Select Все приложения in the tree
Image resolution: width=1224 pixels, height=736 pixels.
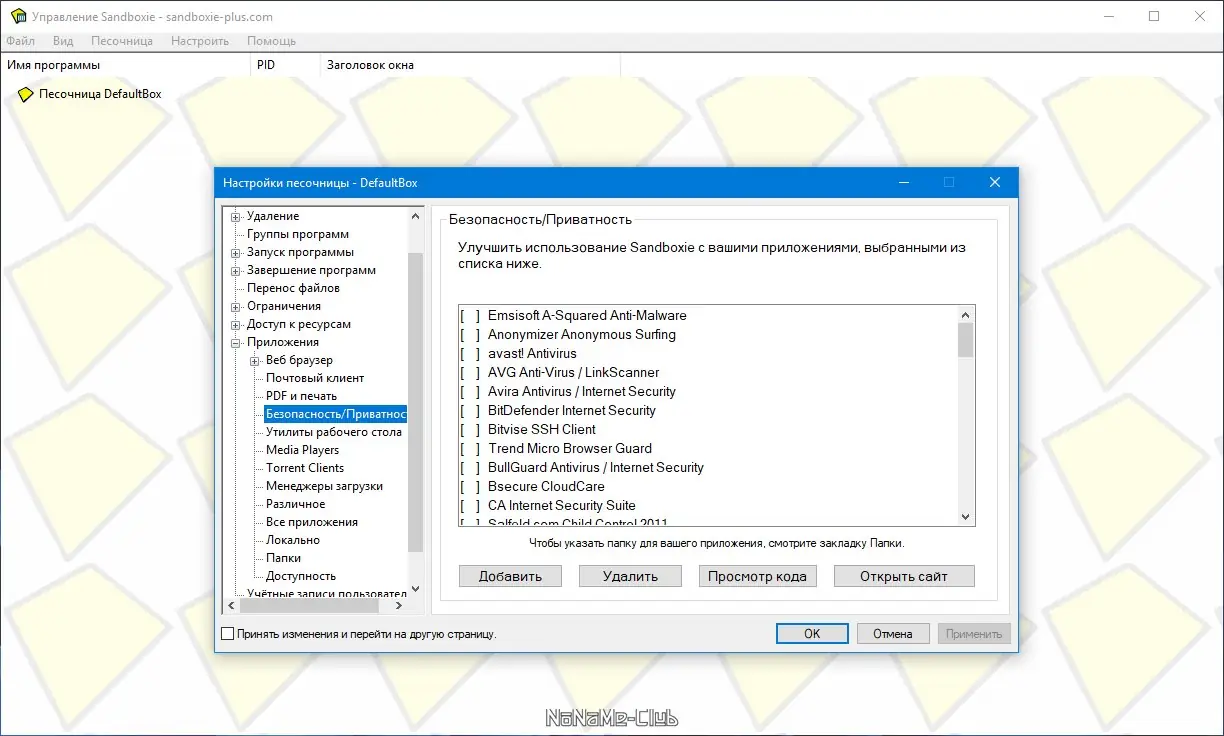[312, 522]
